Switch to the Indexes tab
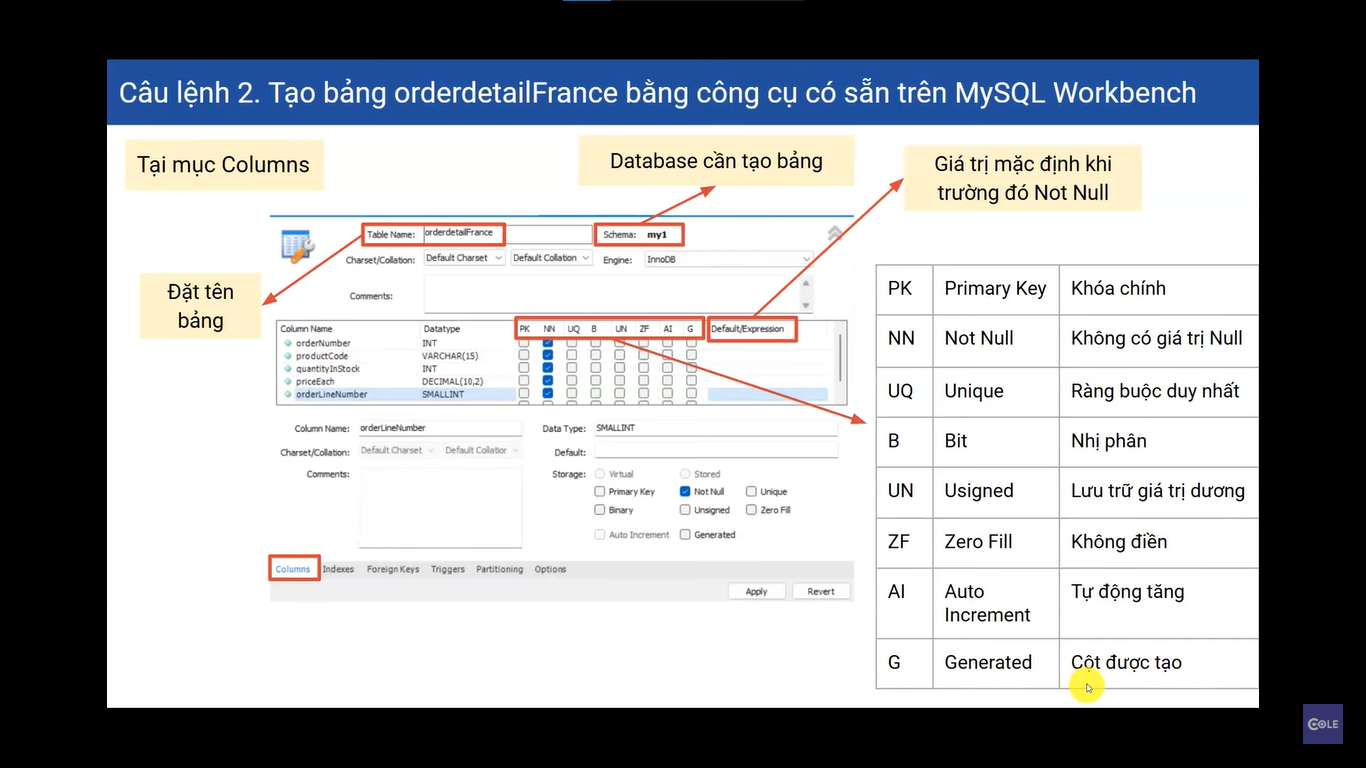The height and width of the screenshot is (768, 1366). point(338,569)
